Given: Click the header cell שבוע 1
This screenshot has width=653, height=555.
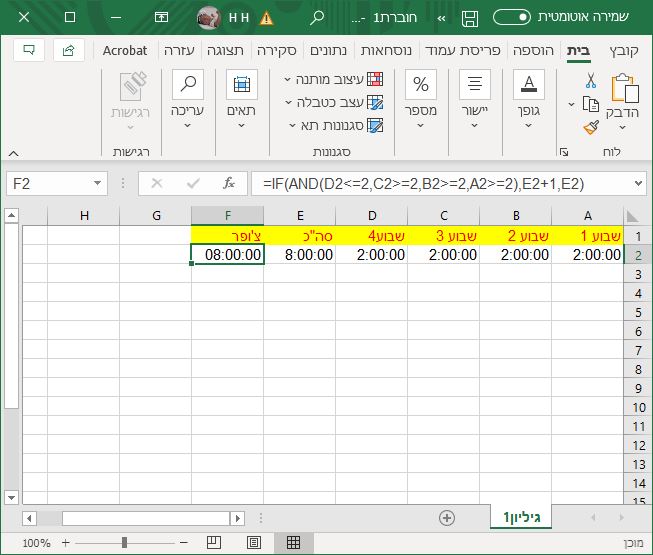Looking at the screenshot, I should click(588, 236).
